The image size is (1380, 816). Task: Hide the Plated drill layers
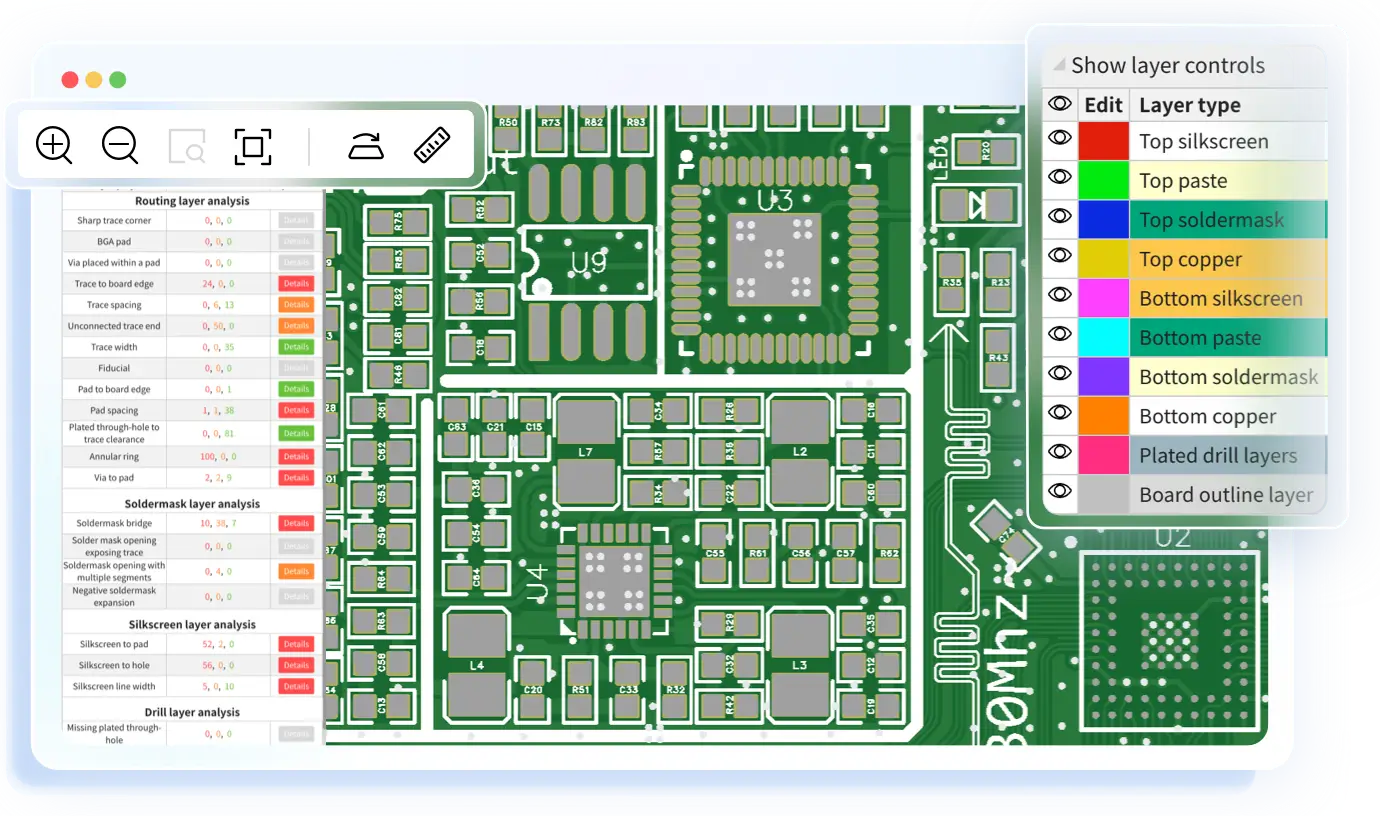click(x=1059, y=454)
